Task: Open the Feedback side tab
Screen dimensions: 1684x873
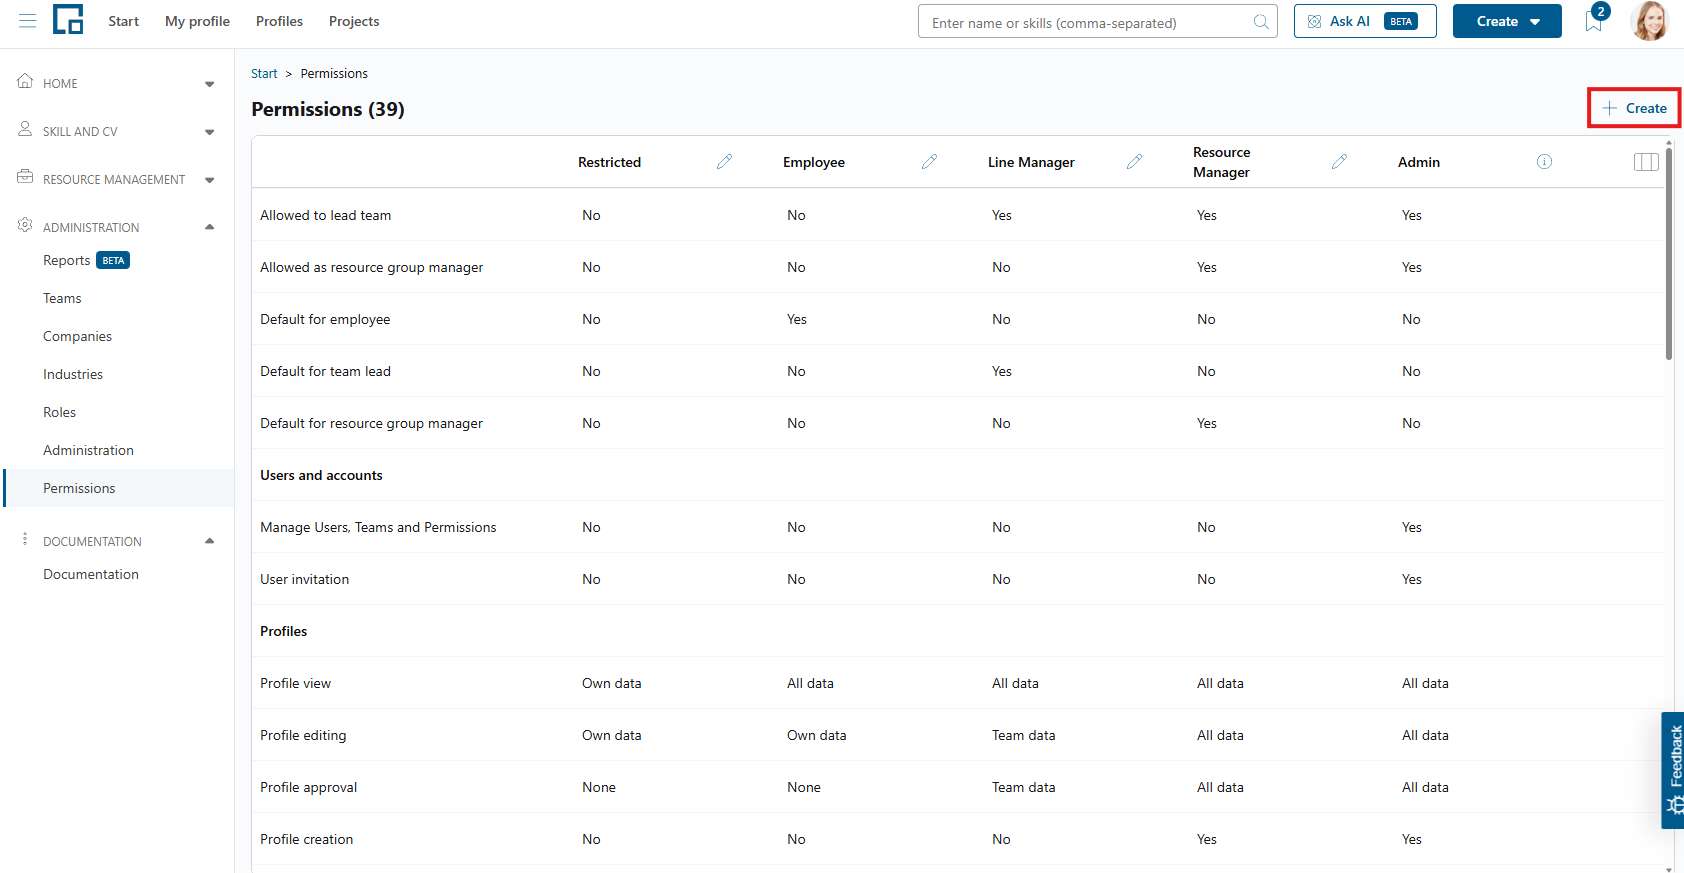Action: tap(1673, 770)
